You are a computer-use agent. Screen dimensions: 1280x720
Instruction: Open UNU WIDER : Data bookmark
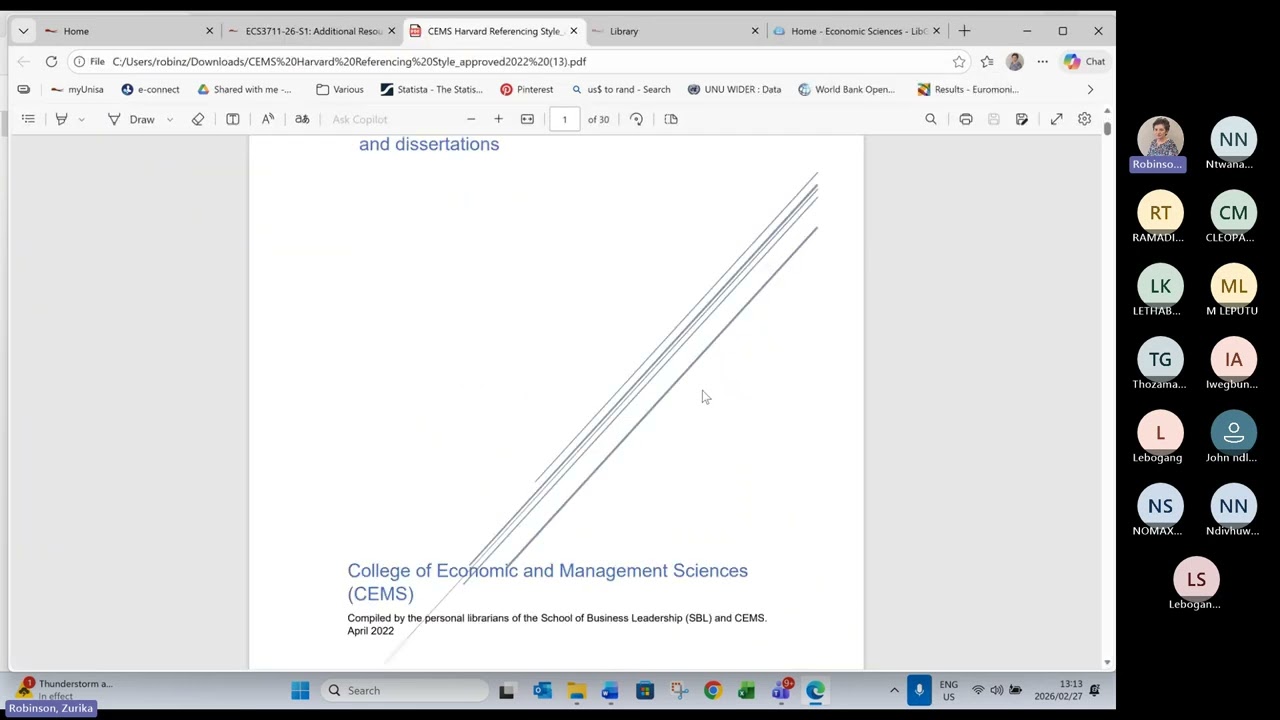click(734, 89)
